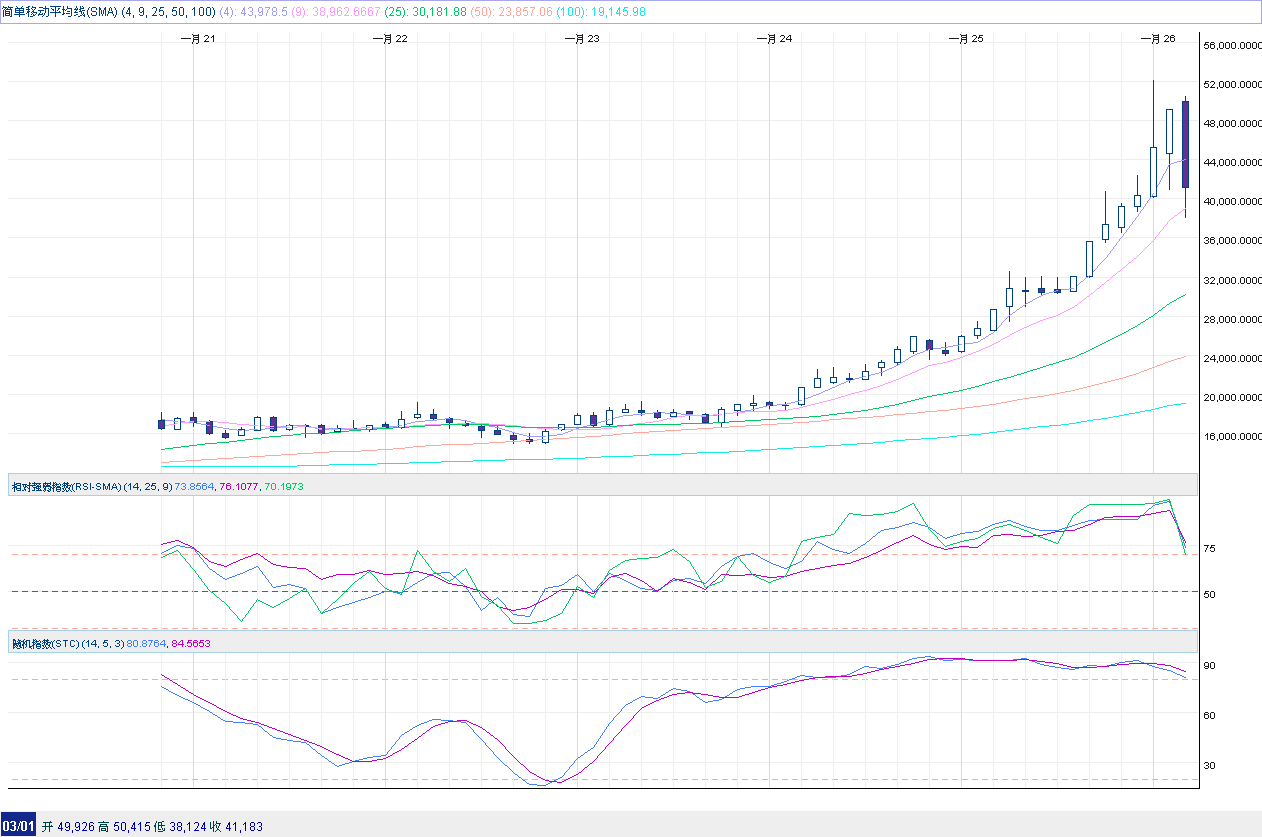Screen dimensions: 1262x837
Task: Click the STC 30 level axis label
Action: (1209, 766)
